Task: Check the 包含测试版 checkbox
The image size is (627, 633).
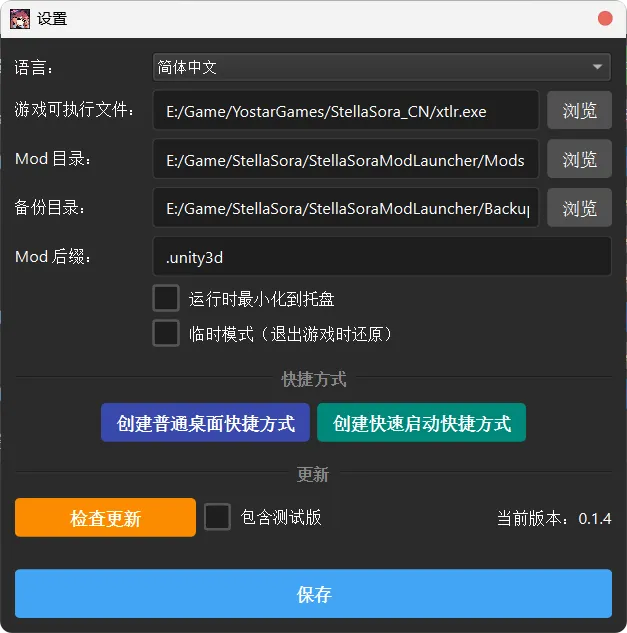Action: tap(217, 517)
